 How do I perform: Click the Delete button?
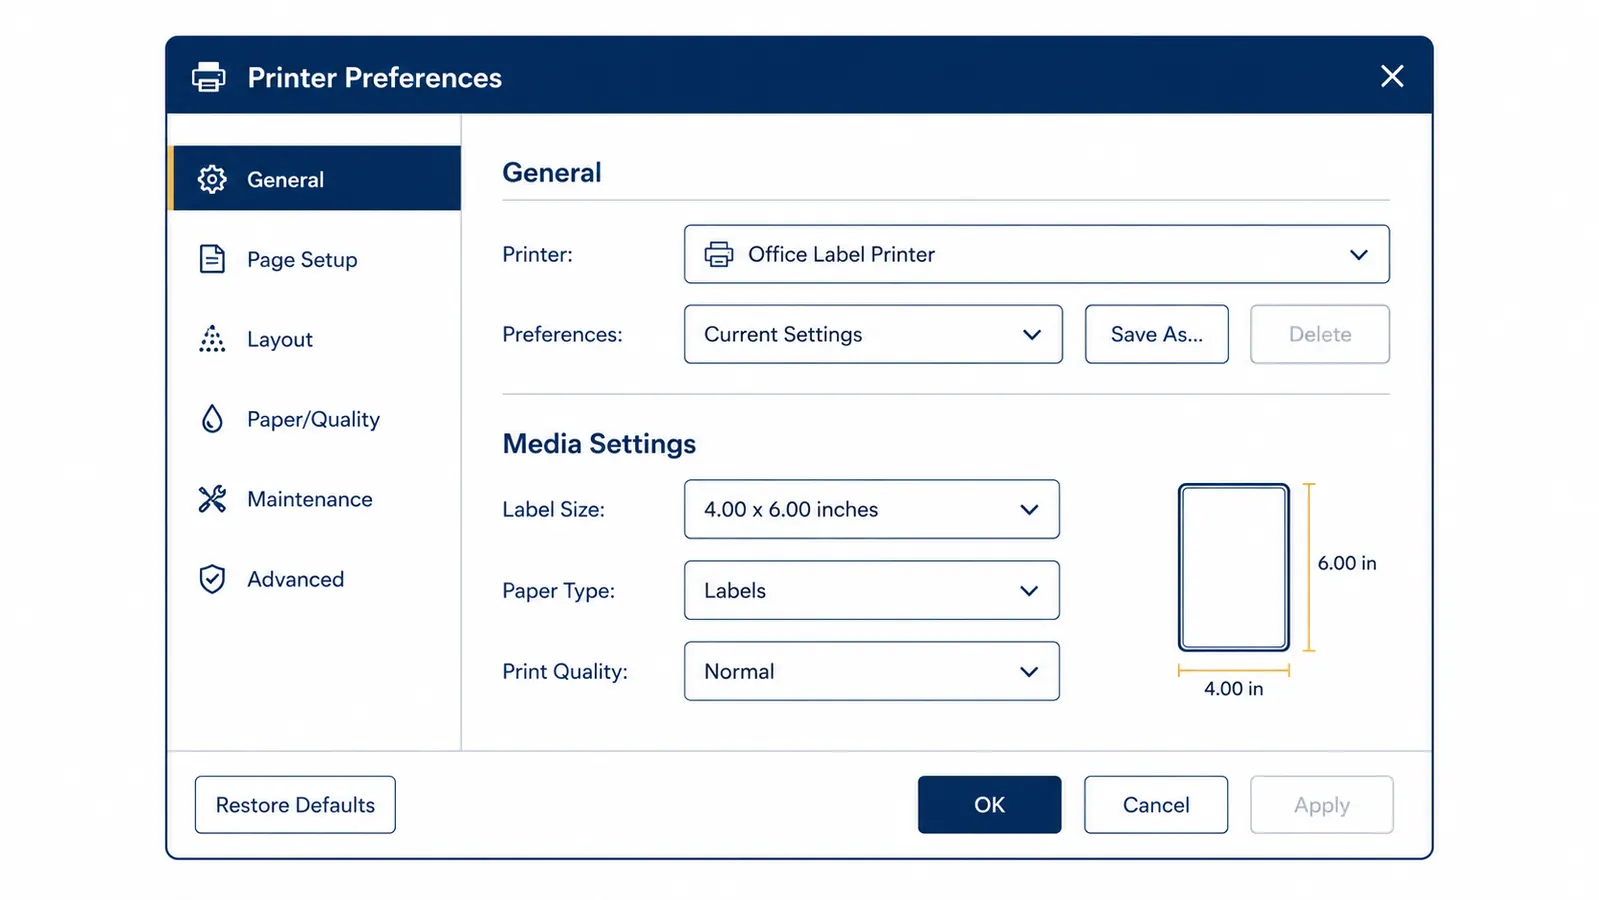[1320, 334]
